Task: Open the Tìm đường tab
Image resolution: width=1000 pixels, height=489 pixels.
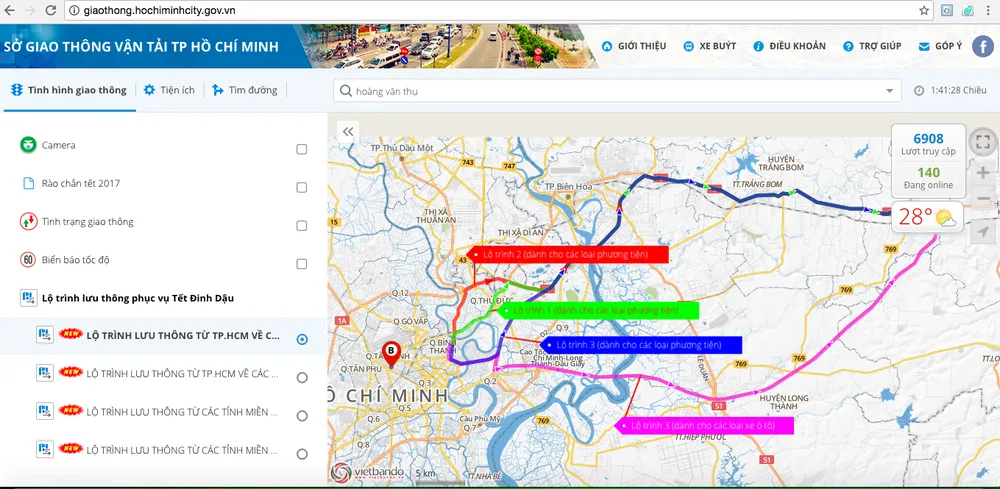Action: pyautogui.click(x=245, y=90)
